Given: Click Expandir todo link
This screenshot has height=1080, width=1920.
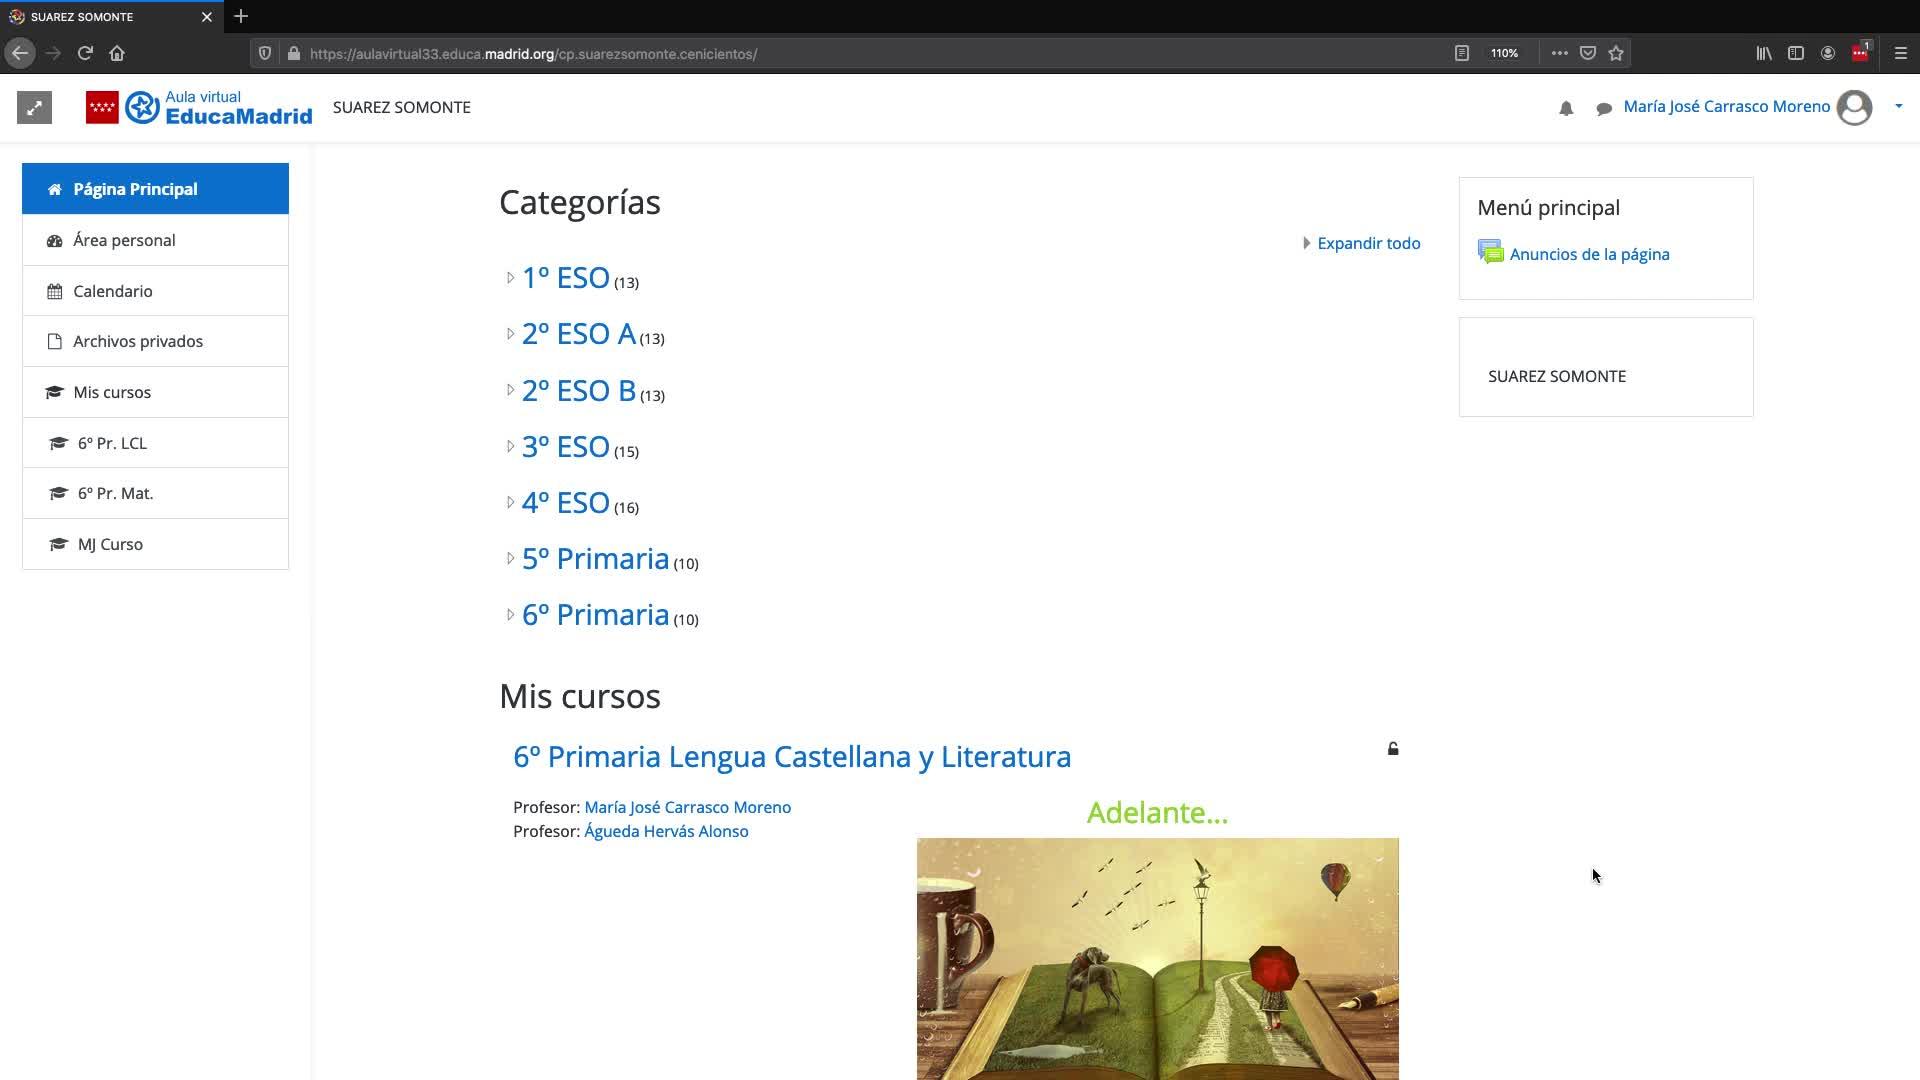Looking at the screenshot, I should [x=1367, y=243].
